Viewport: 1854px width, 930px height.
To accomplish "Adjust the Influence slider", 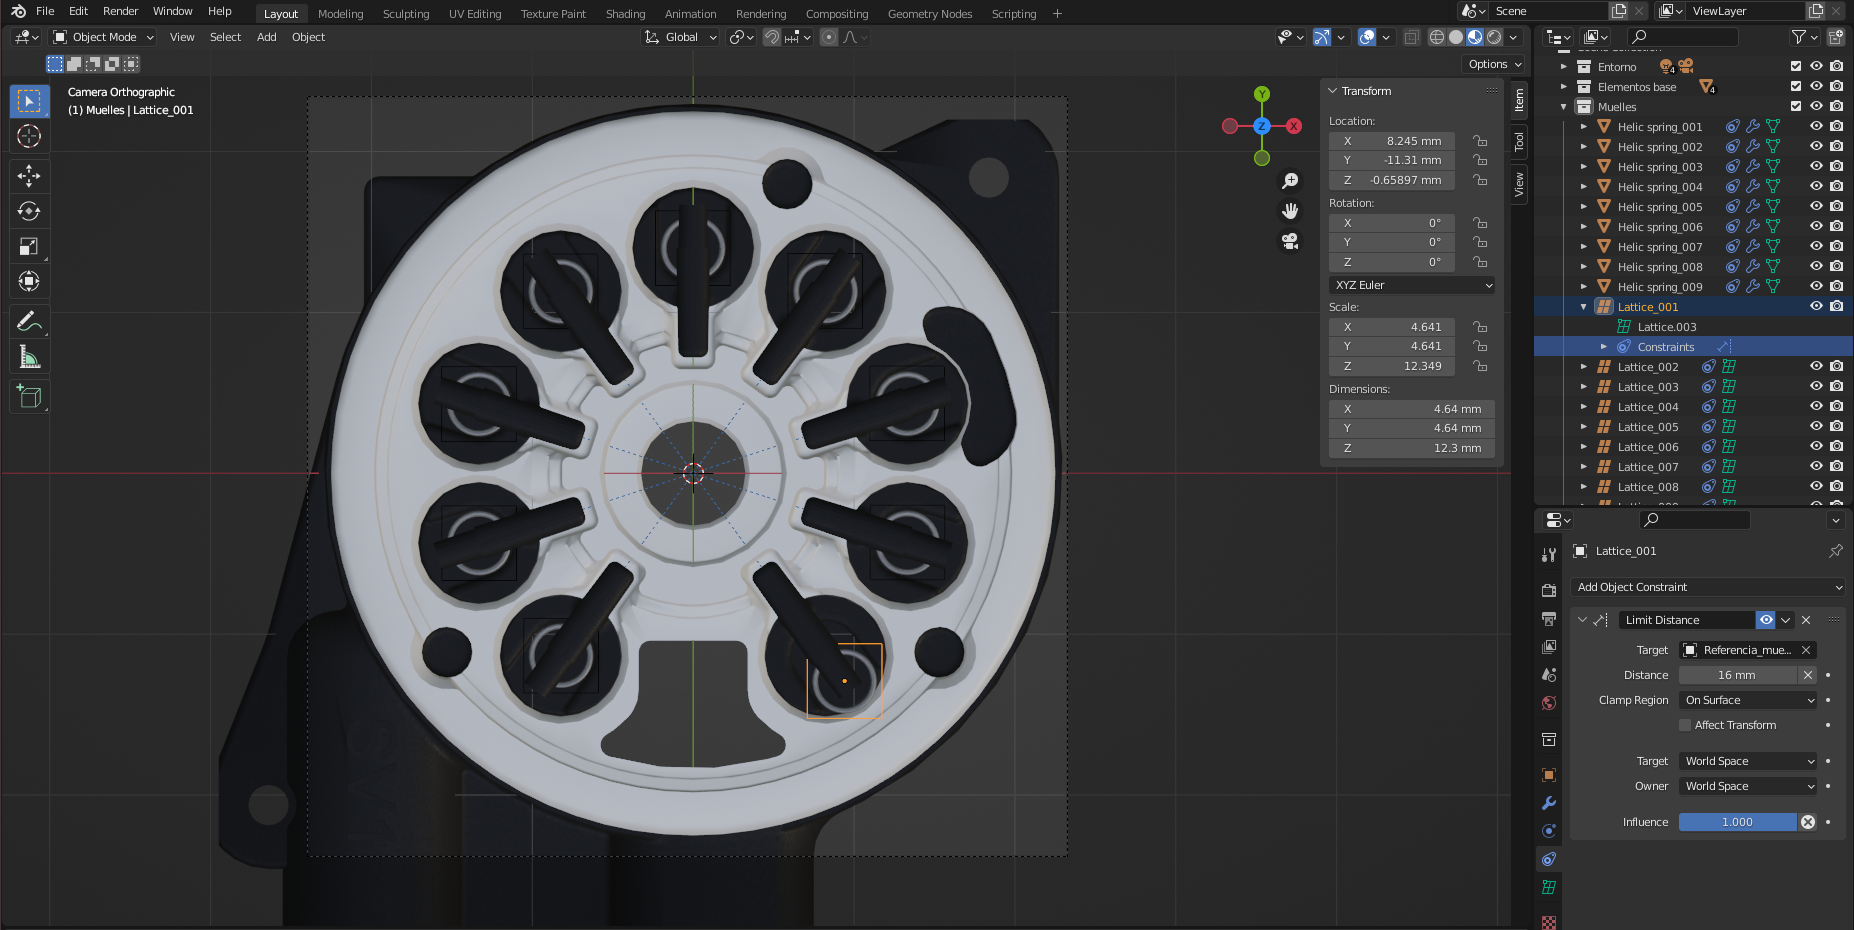I will coord(1737,822).
